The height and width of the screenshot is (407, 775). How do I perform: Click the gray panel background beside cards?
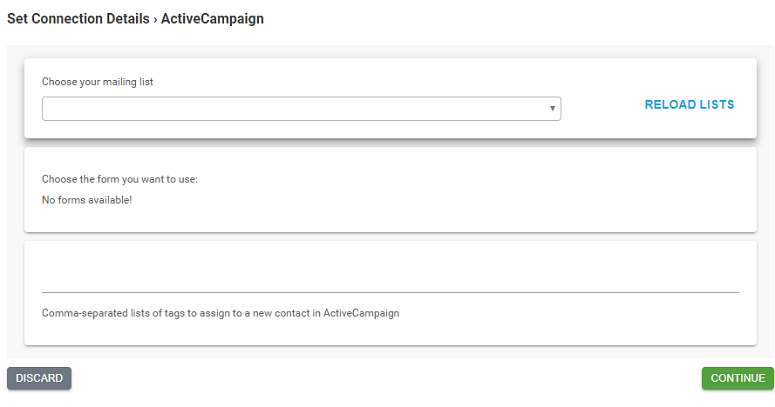(x=15, y=198)
